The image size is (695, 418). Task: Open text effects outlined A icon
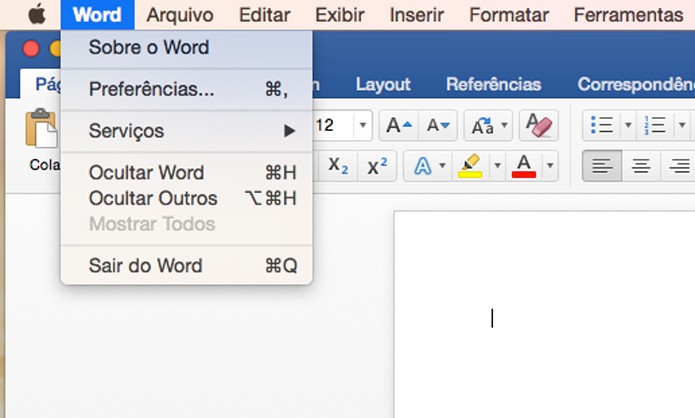tap(423, 166)
